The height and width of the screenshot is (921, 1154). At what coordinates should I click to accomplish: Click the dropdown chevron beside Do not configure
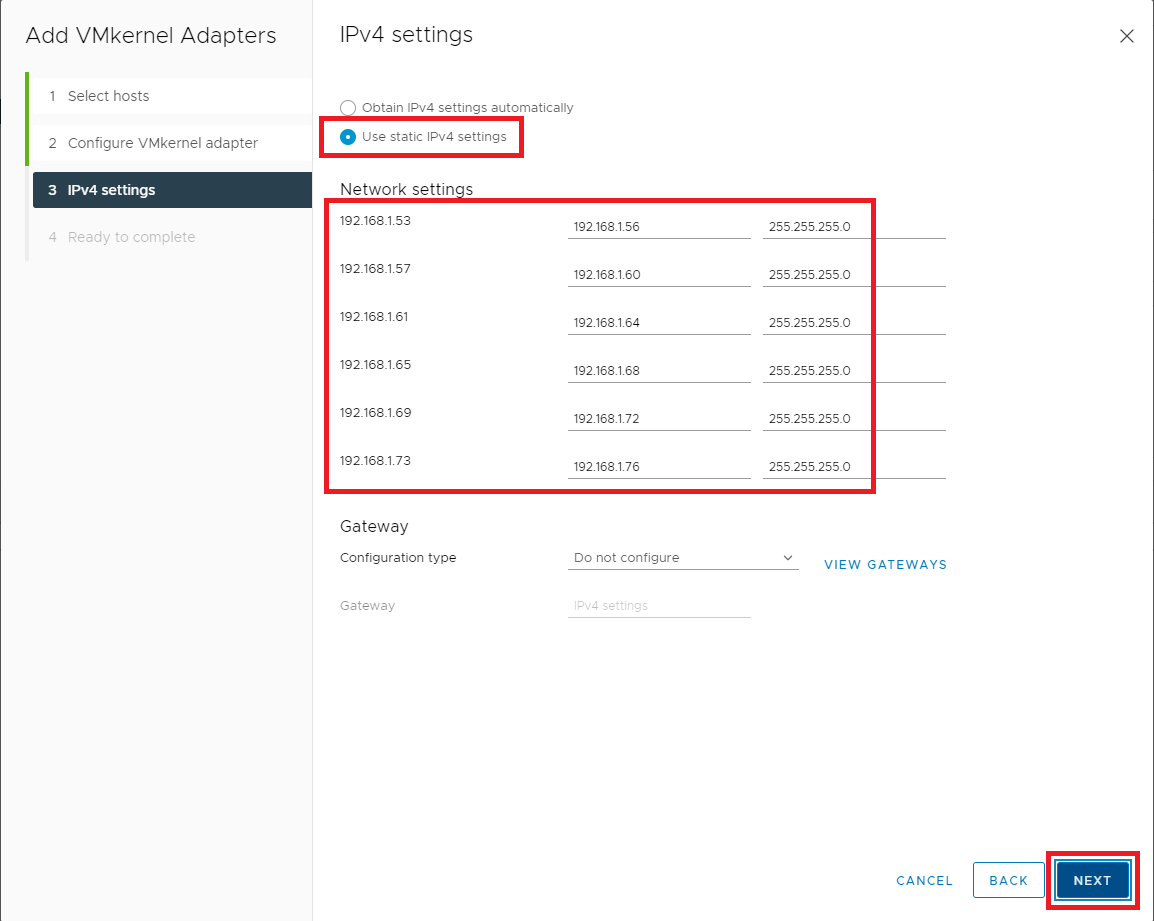coord(787,558)
